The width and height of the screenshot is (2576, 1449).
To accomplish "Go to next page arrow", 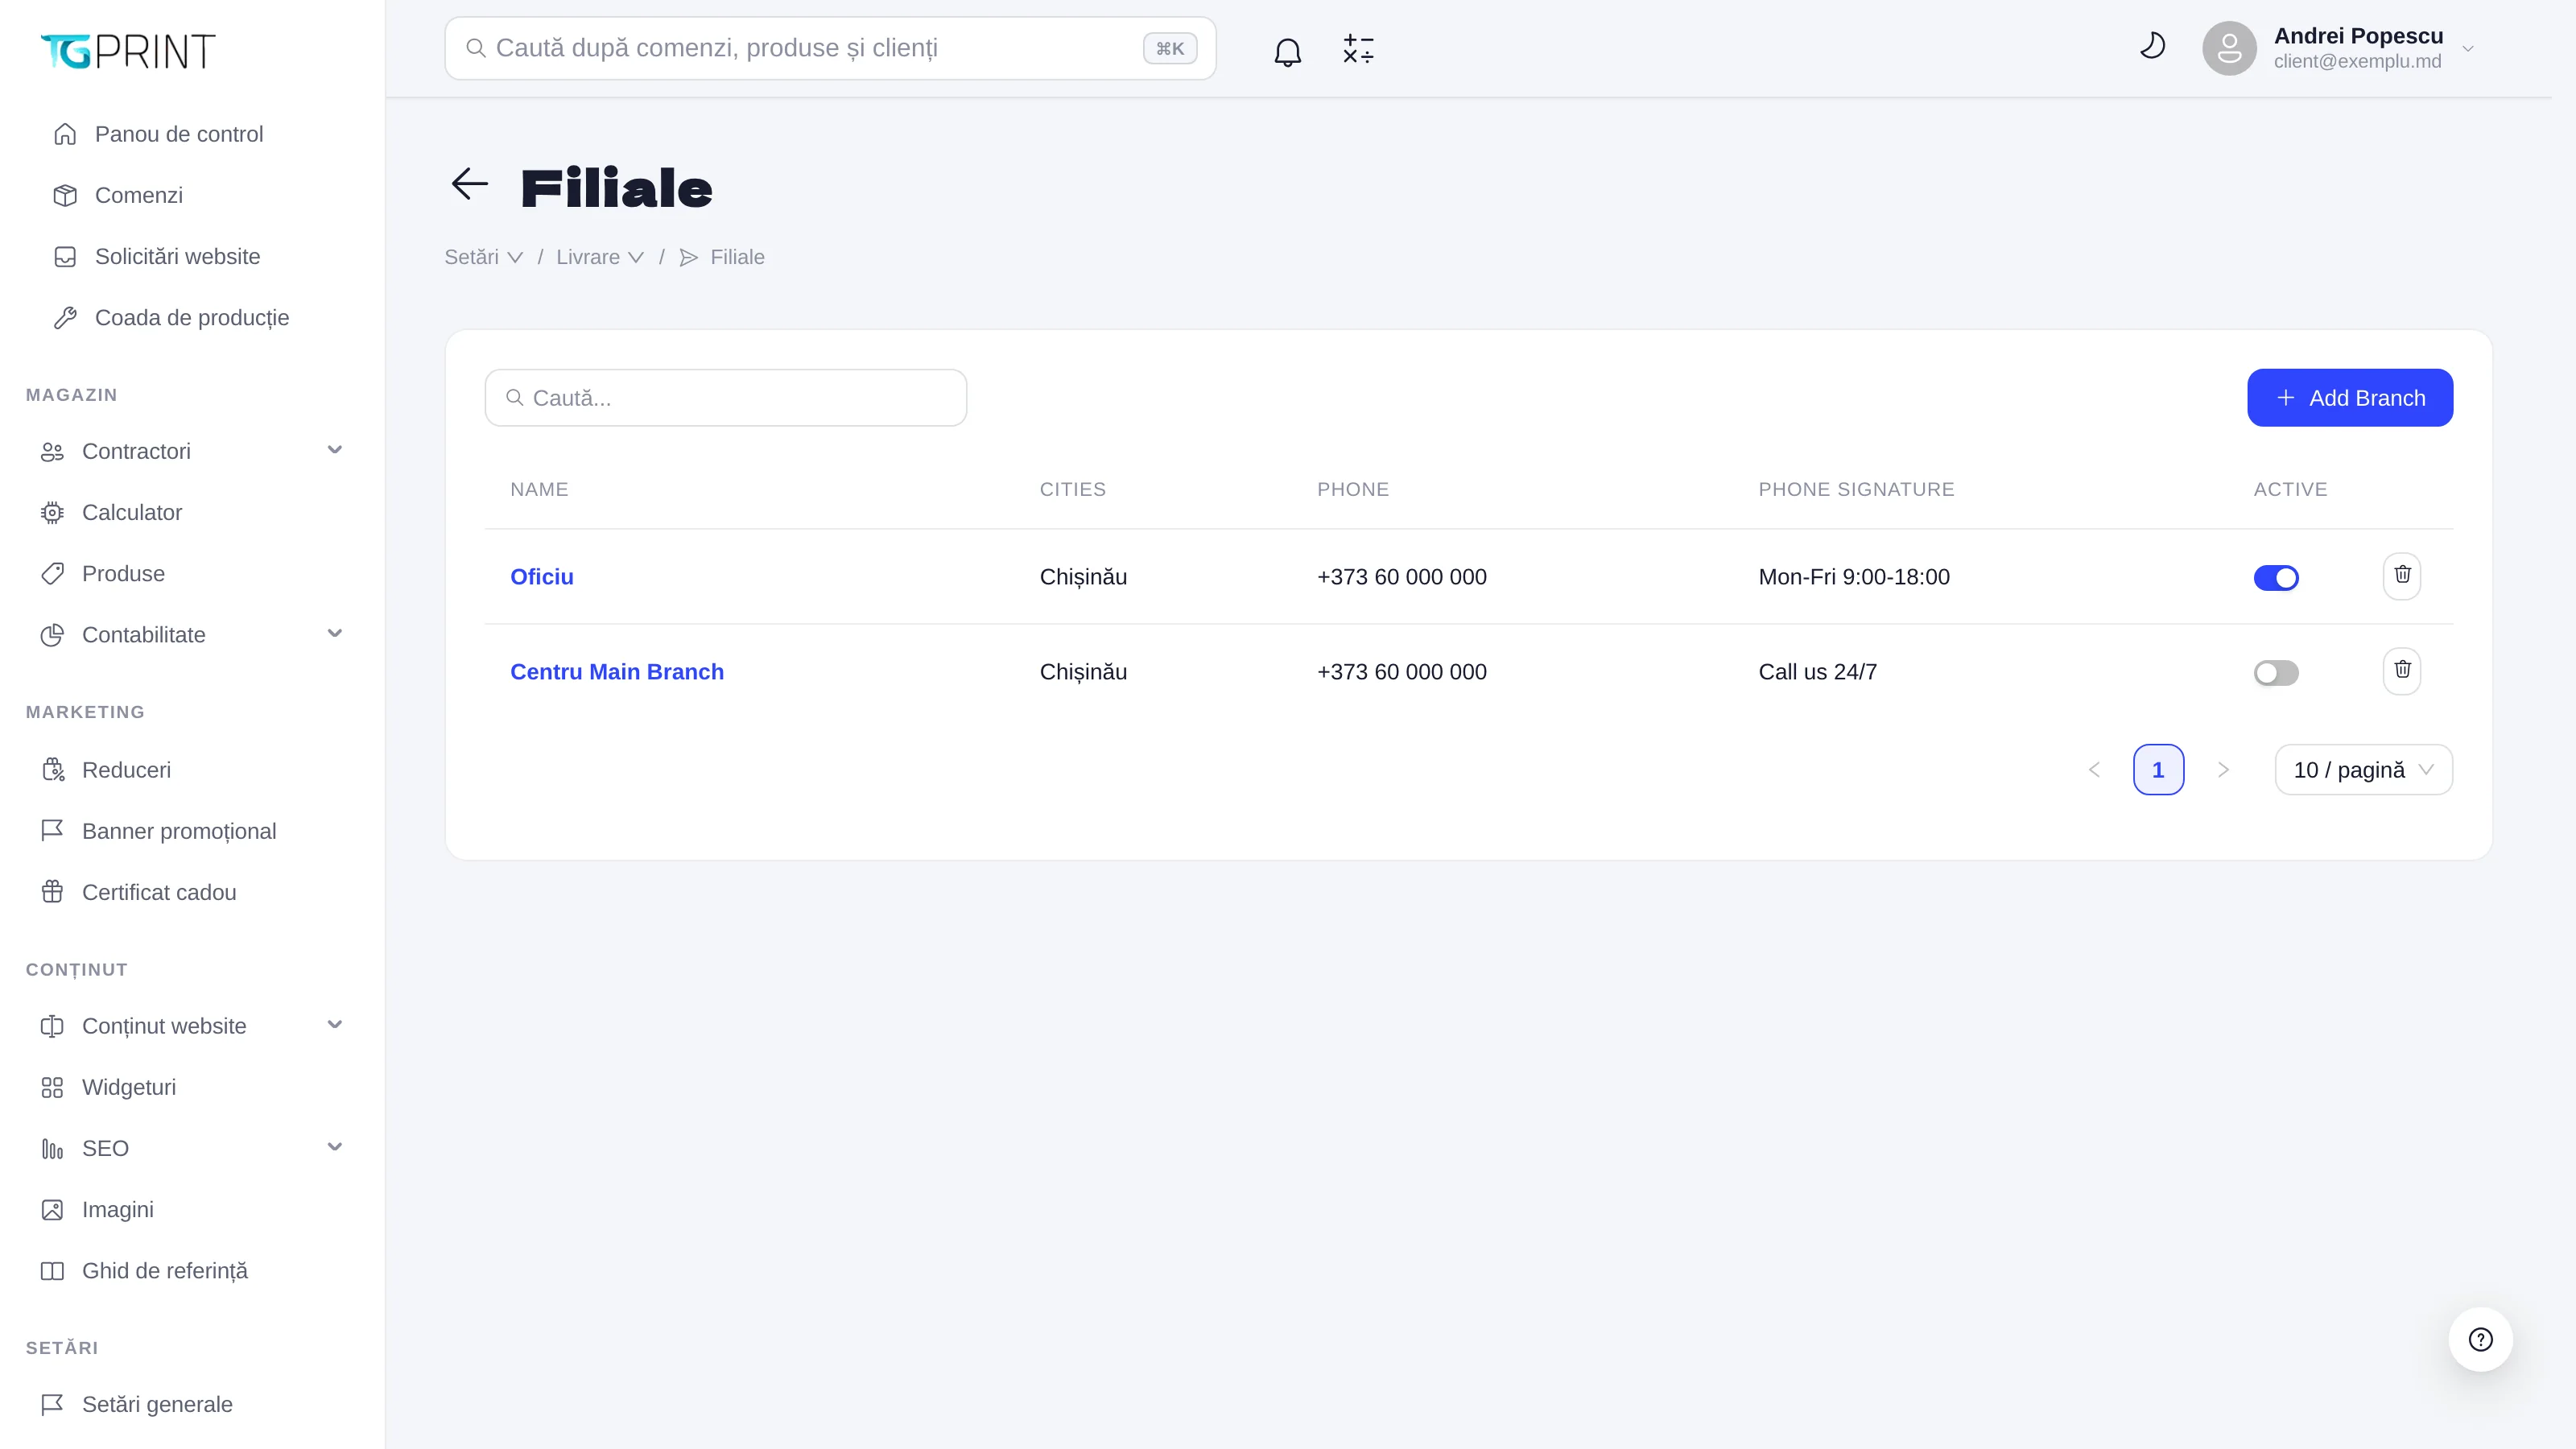I will pyautogui.click(x=2223, y=770).
